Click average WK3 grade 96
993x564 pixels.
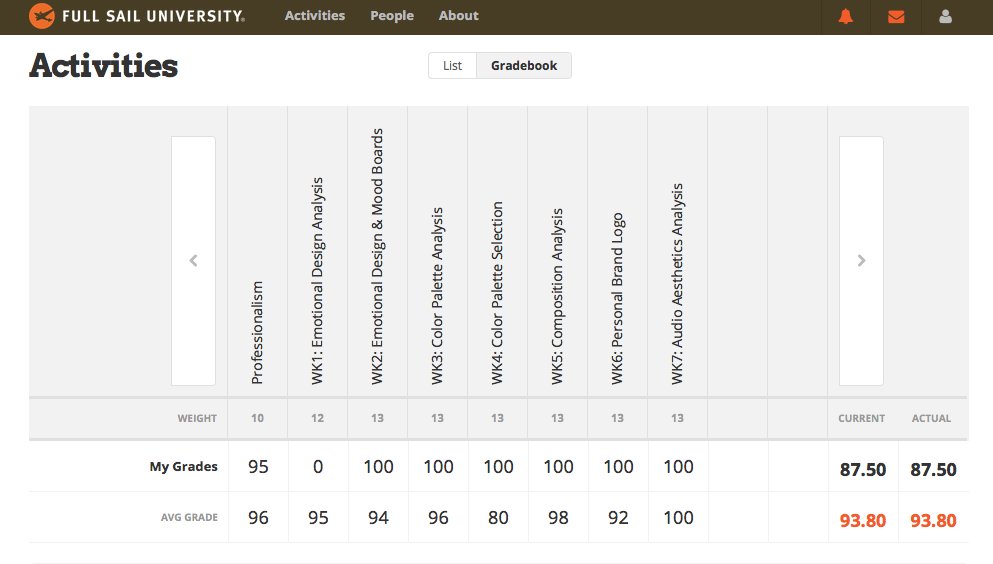(x=438, y=518)
